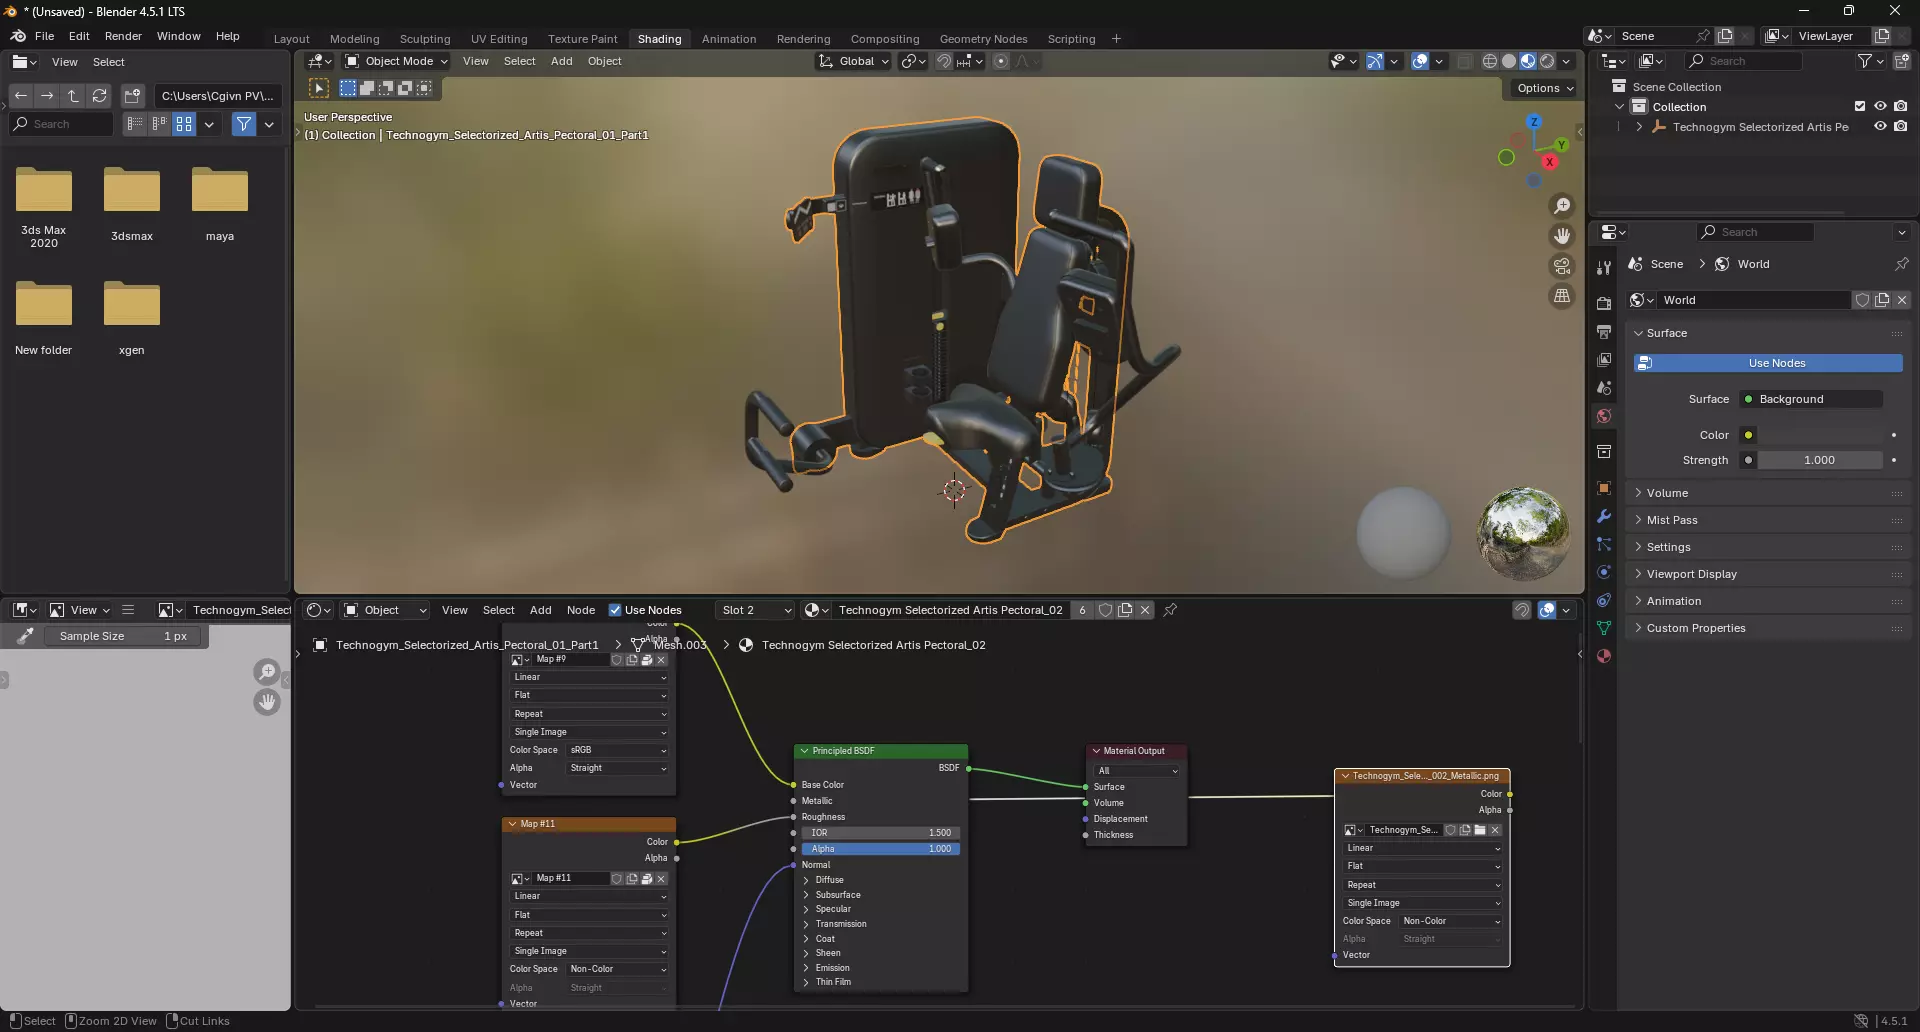This screenshot has width=1920, height=1032.
Task: Open the shader editor Node menu
Action: point(581,610)
